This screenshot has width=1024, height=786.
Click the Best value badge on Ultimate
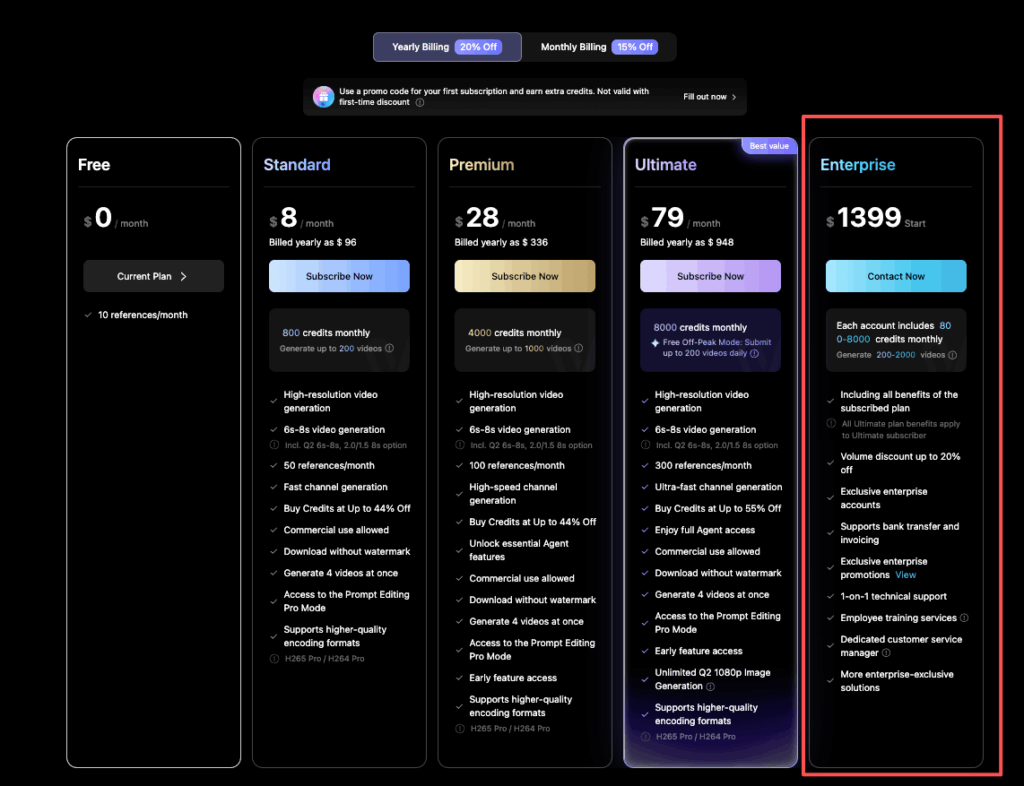pyautogui.click(x=769, y=146)
